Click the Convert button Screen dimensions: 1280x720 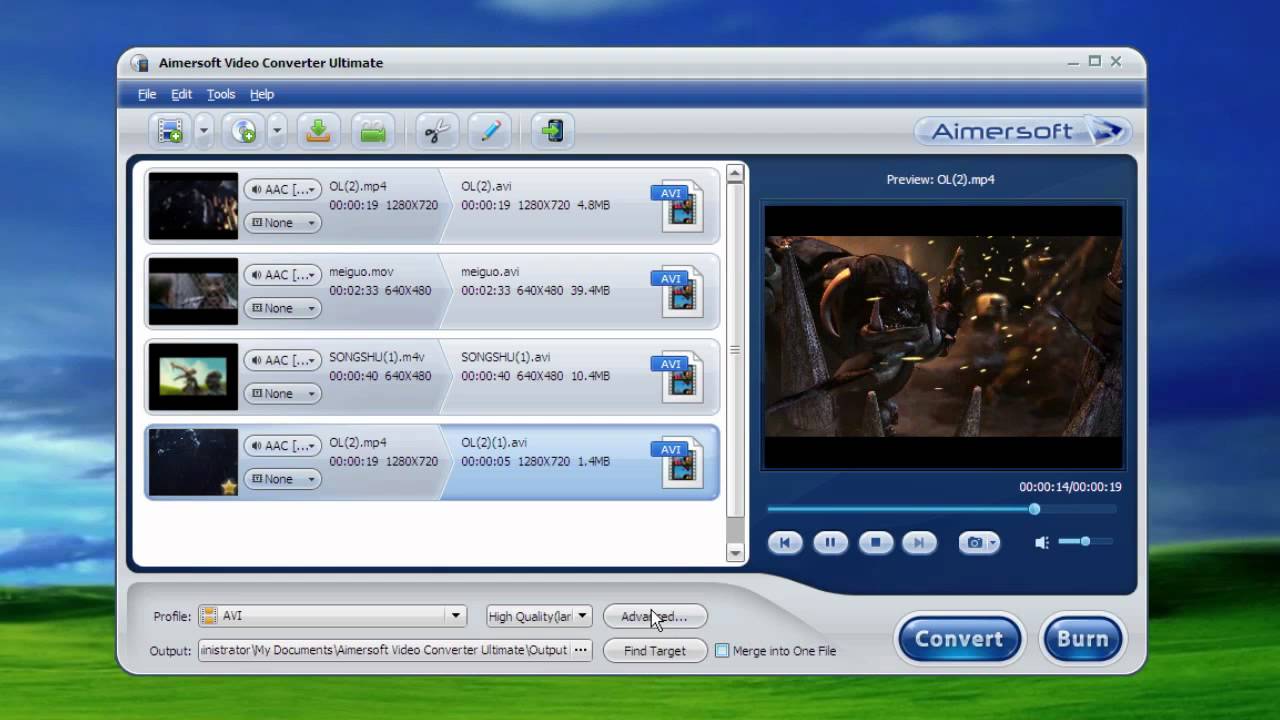[x=959, y=639]
